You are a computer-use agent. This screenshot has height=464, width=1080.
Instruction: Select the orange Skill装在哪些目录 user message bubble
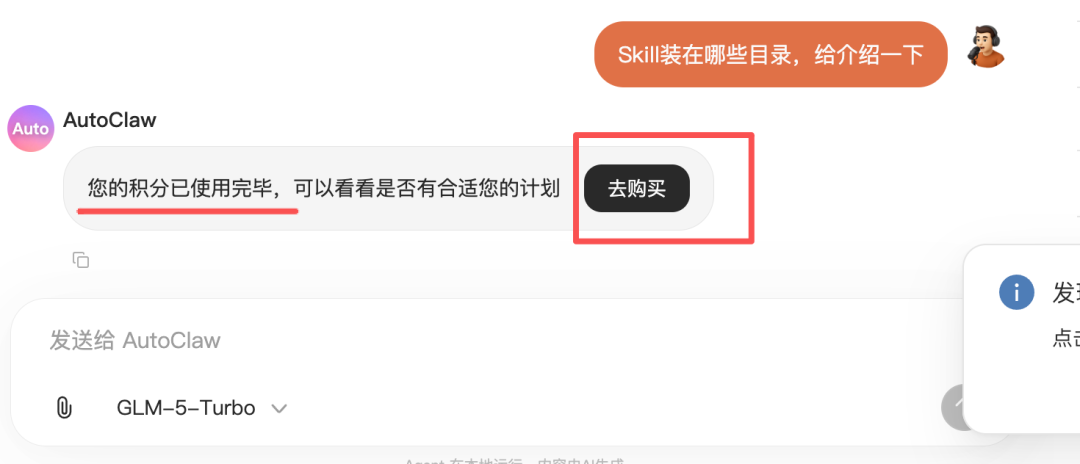771,54
